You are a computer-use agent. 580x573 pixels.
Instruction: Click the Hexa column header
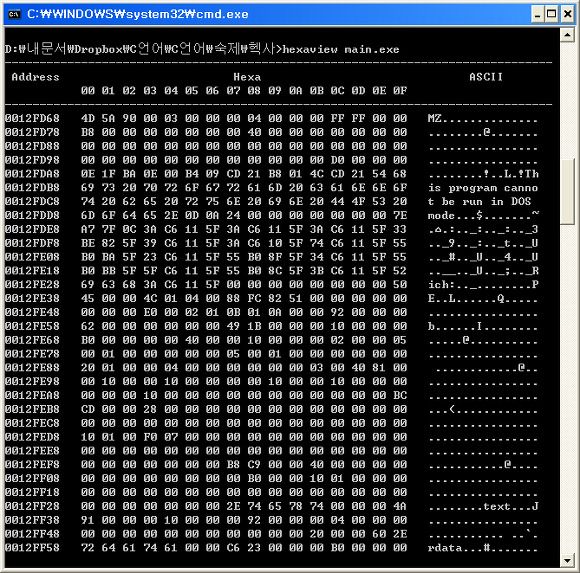[247, 77]
